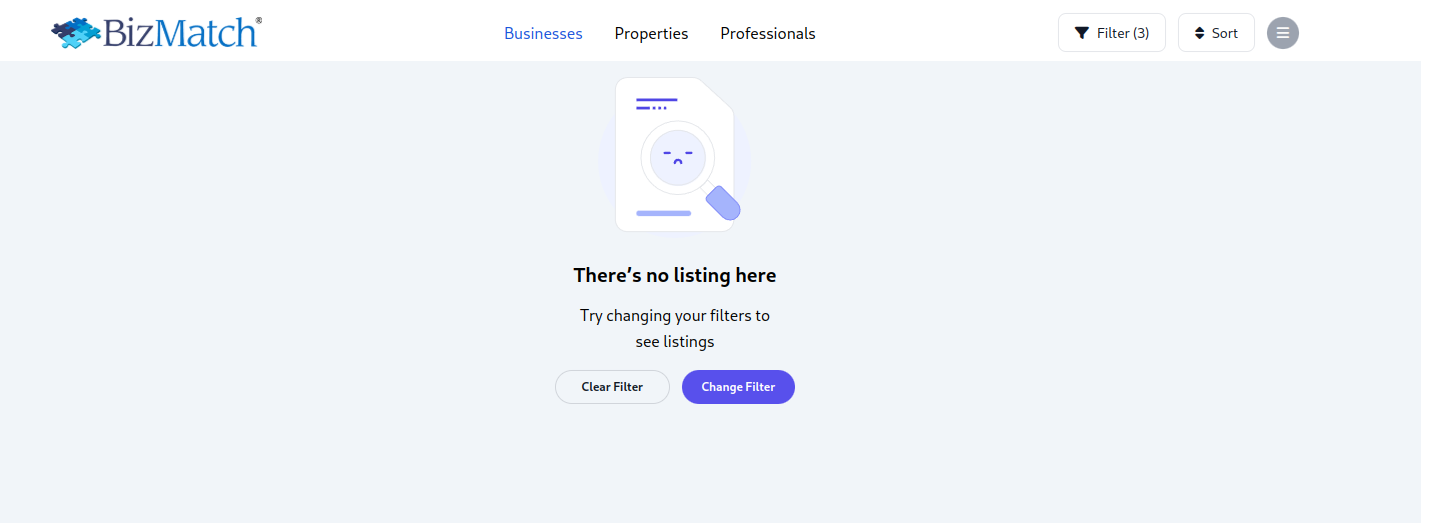
Task: Click the "There's no listing here" heading
Action: pyautogui.click(x=675, y=275)
